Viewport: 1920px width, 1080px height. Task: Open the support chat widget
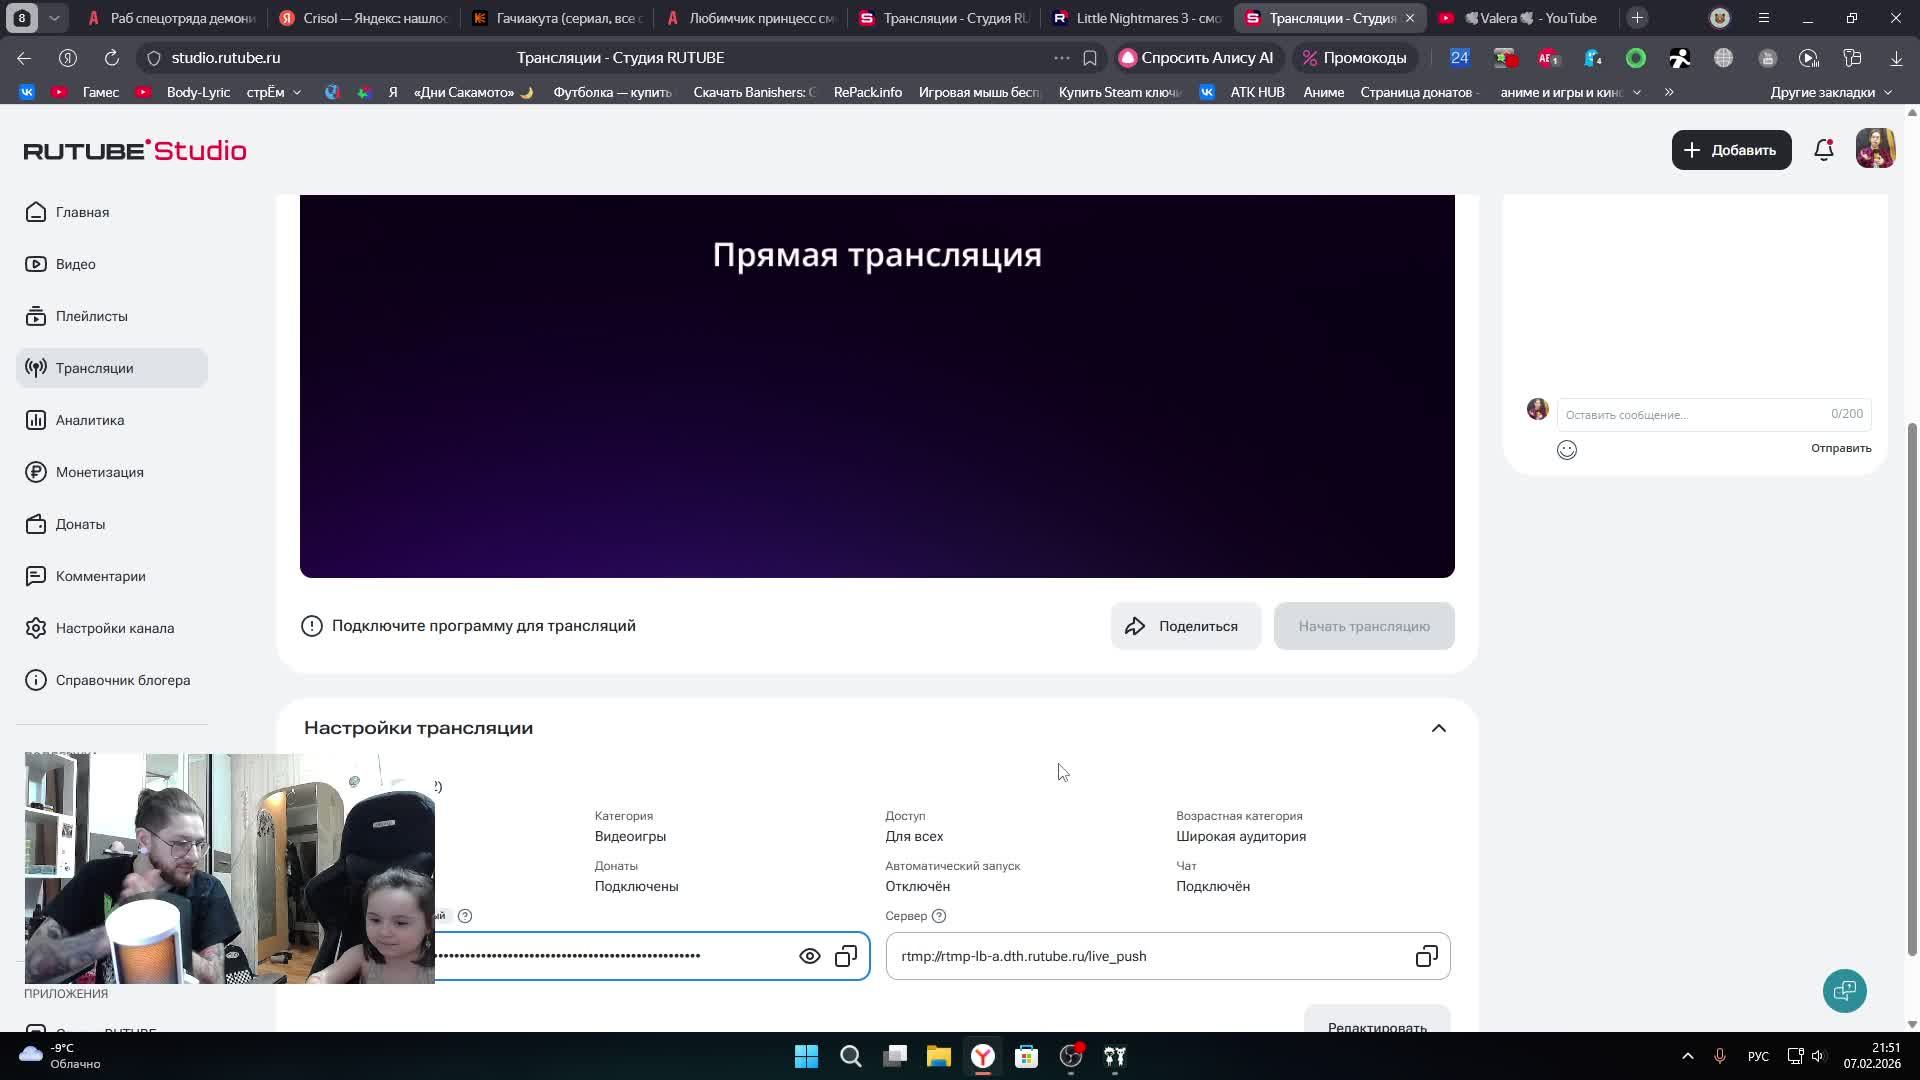tap(1844, 991)
